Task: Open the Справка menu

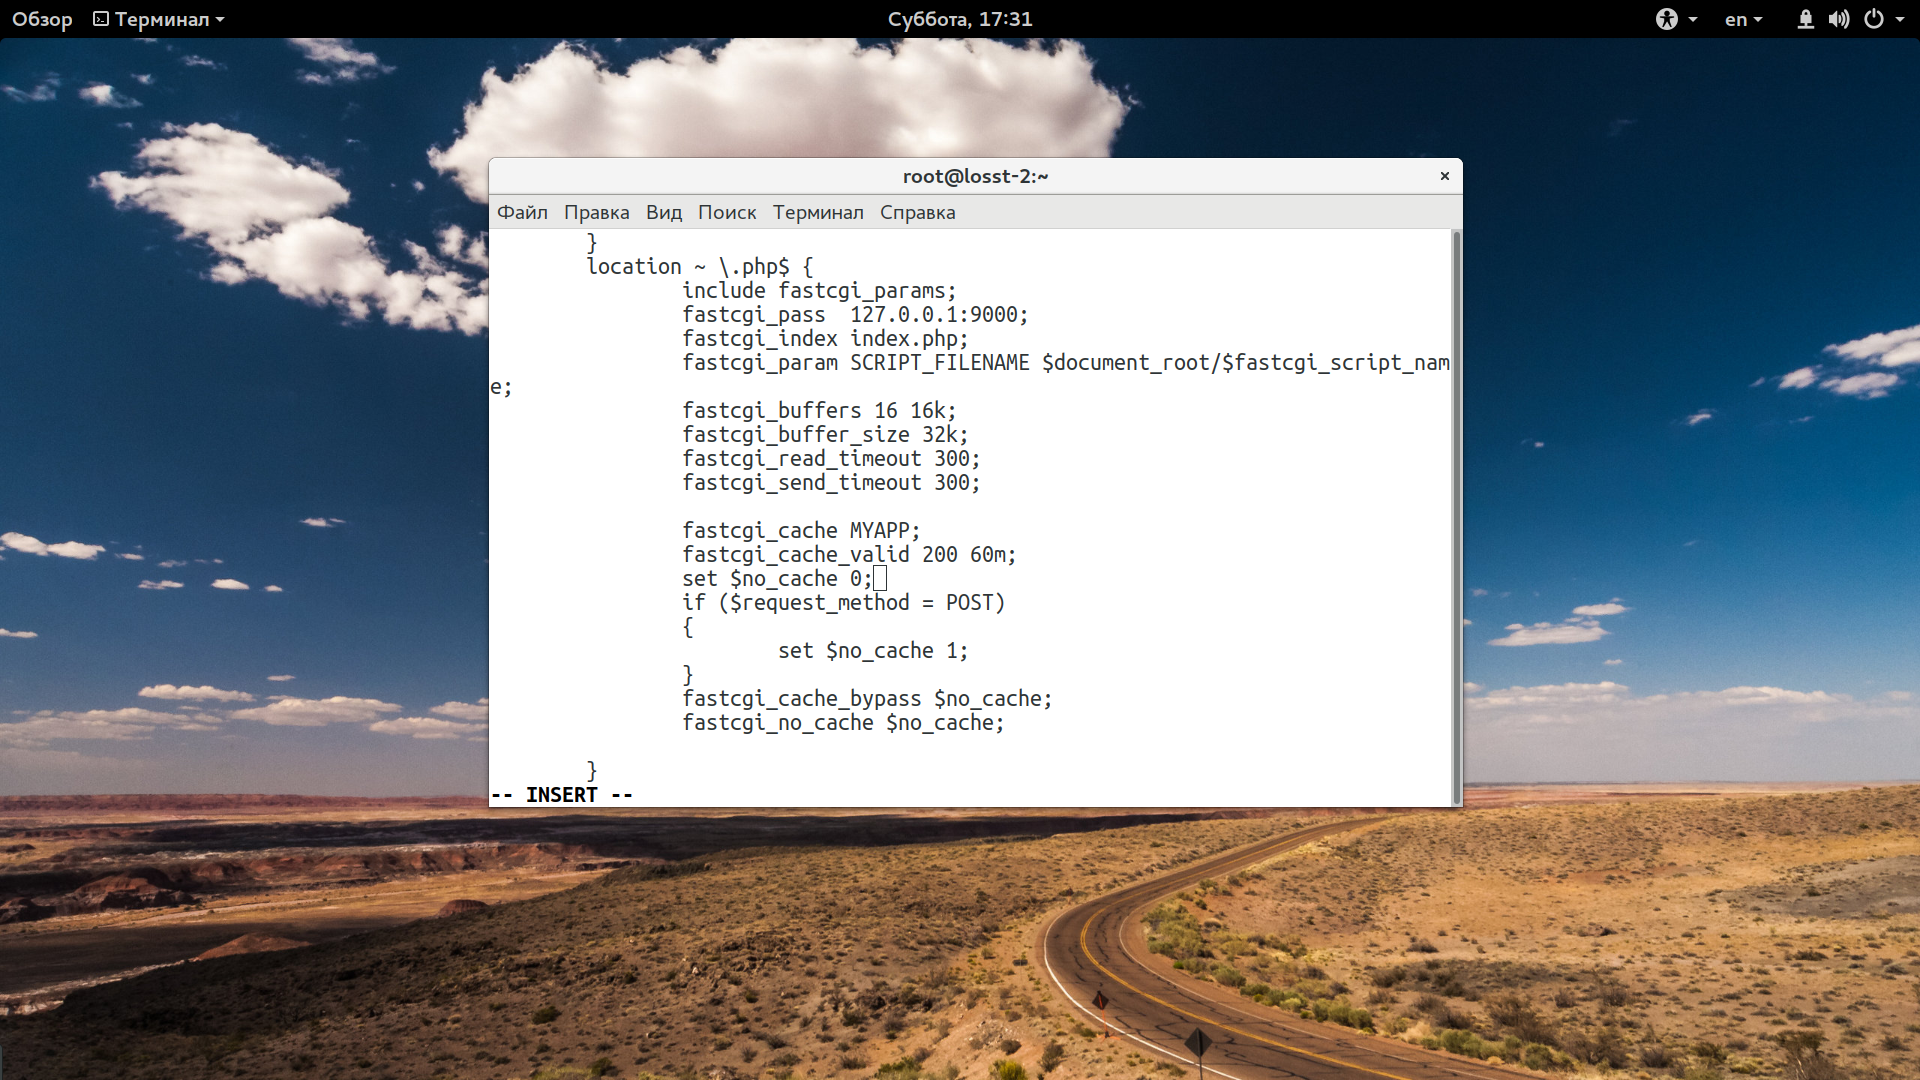Action: [917, 212]
